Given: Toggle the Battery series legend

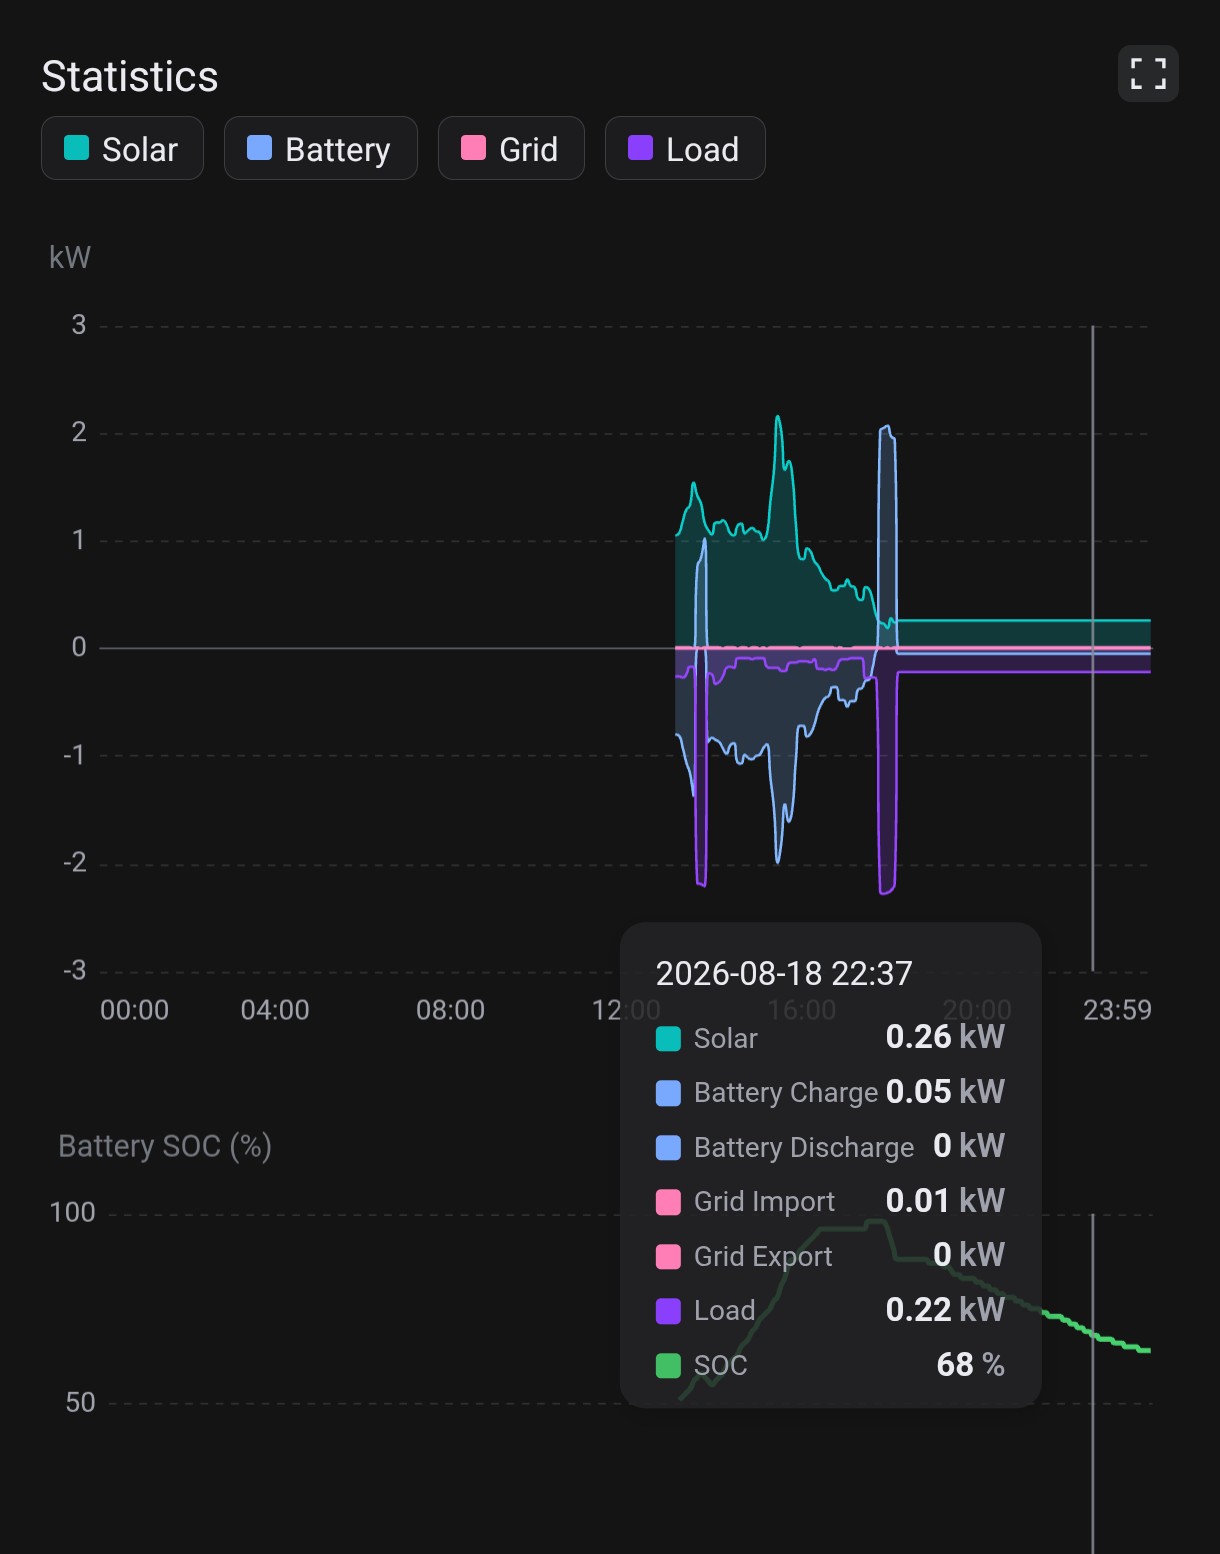Looking at the screenshot, I should [x=320, y=148].
